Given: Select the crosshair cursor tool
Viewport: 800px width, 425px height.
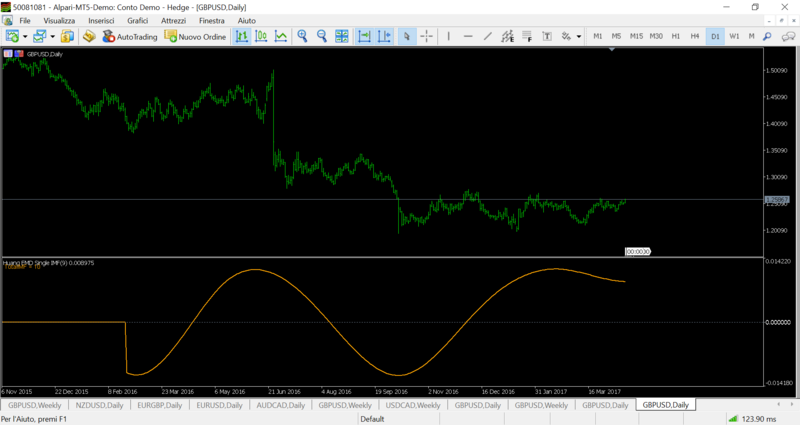Looking at the screenshot, I should tap(427, 36).
